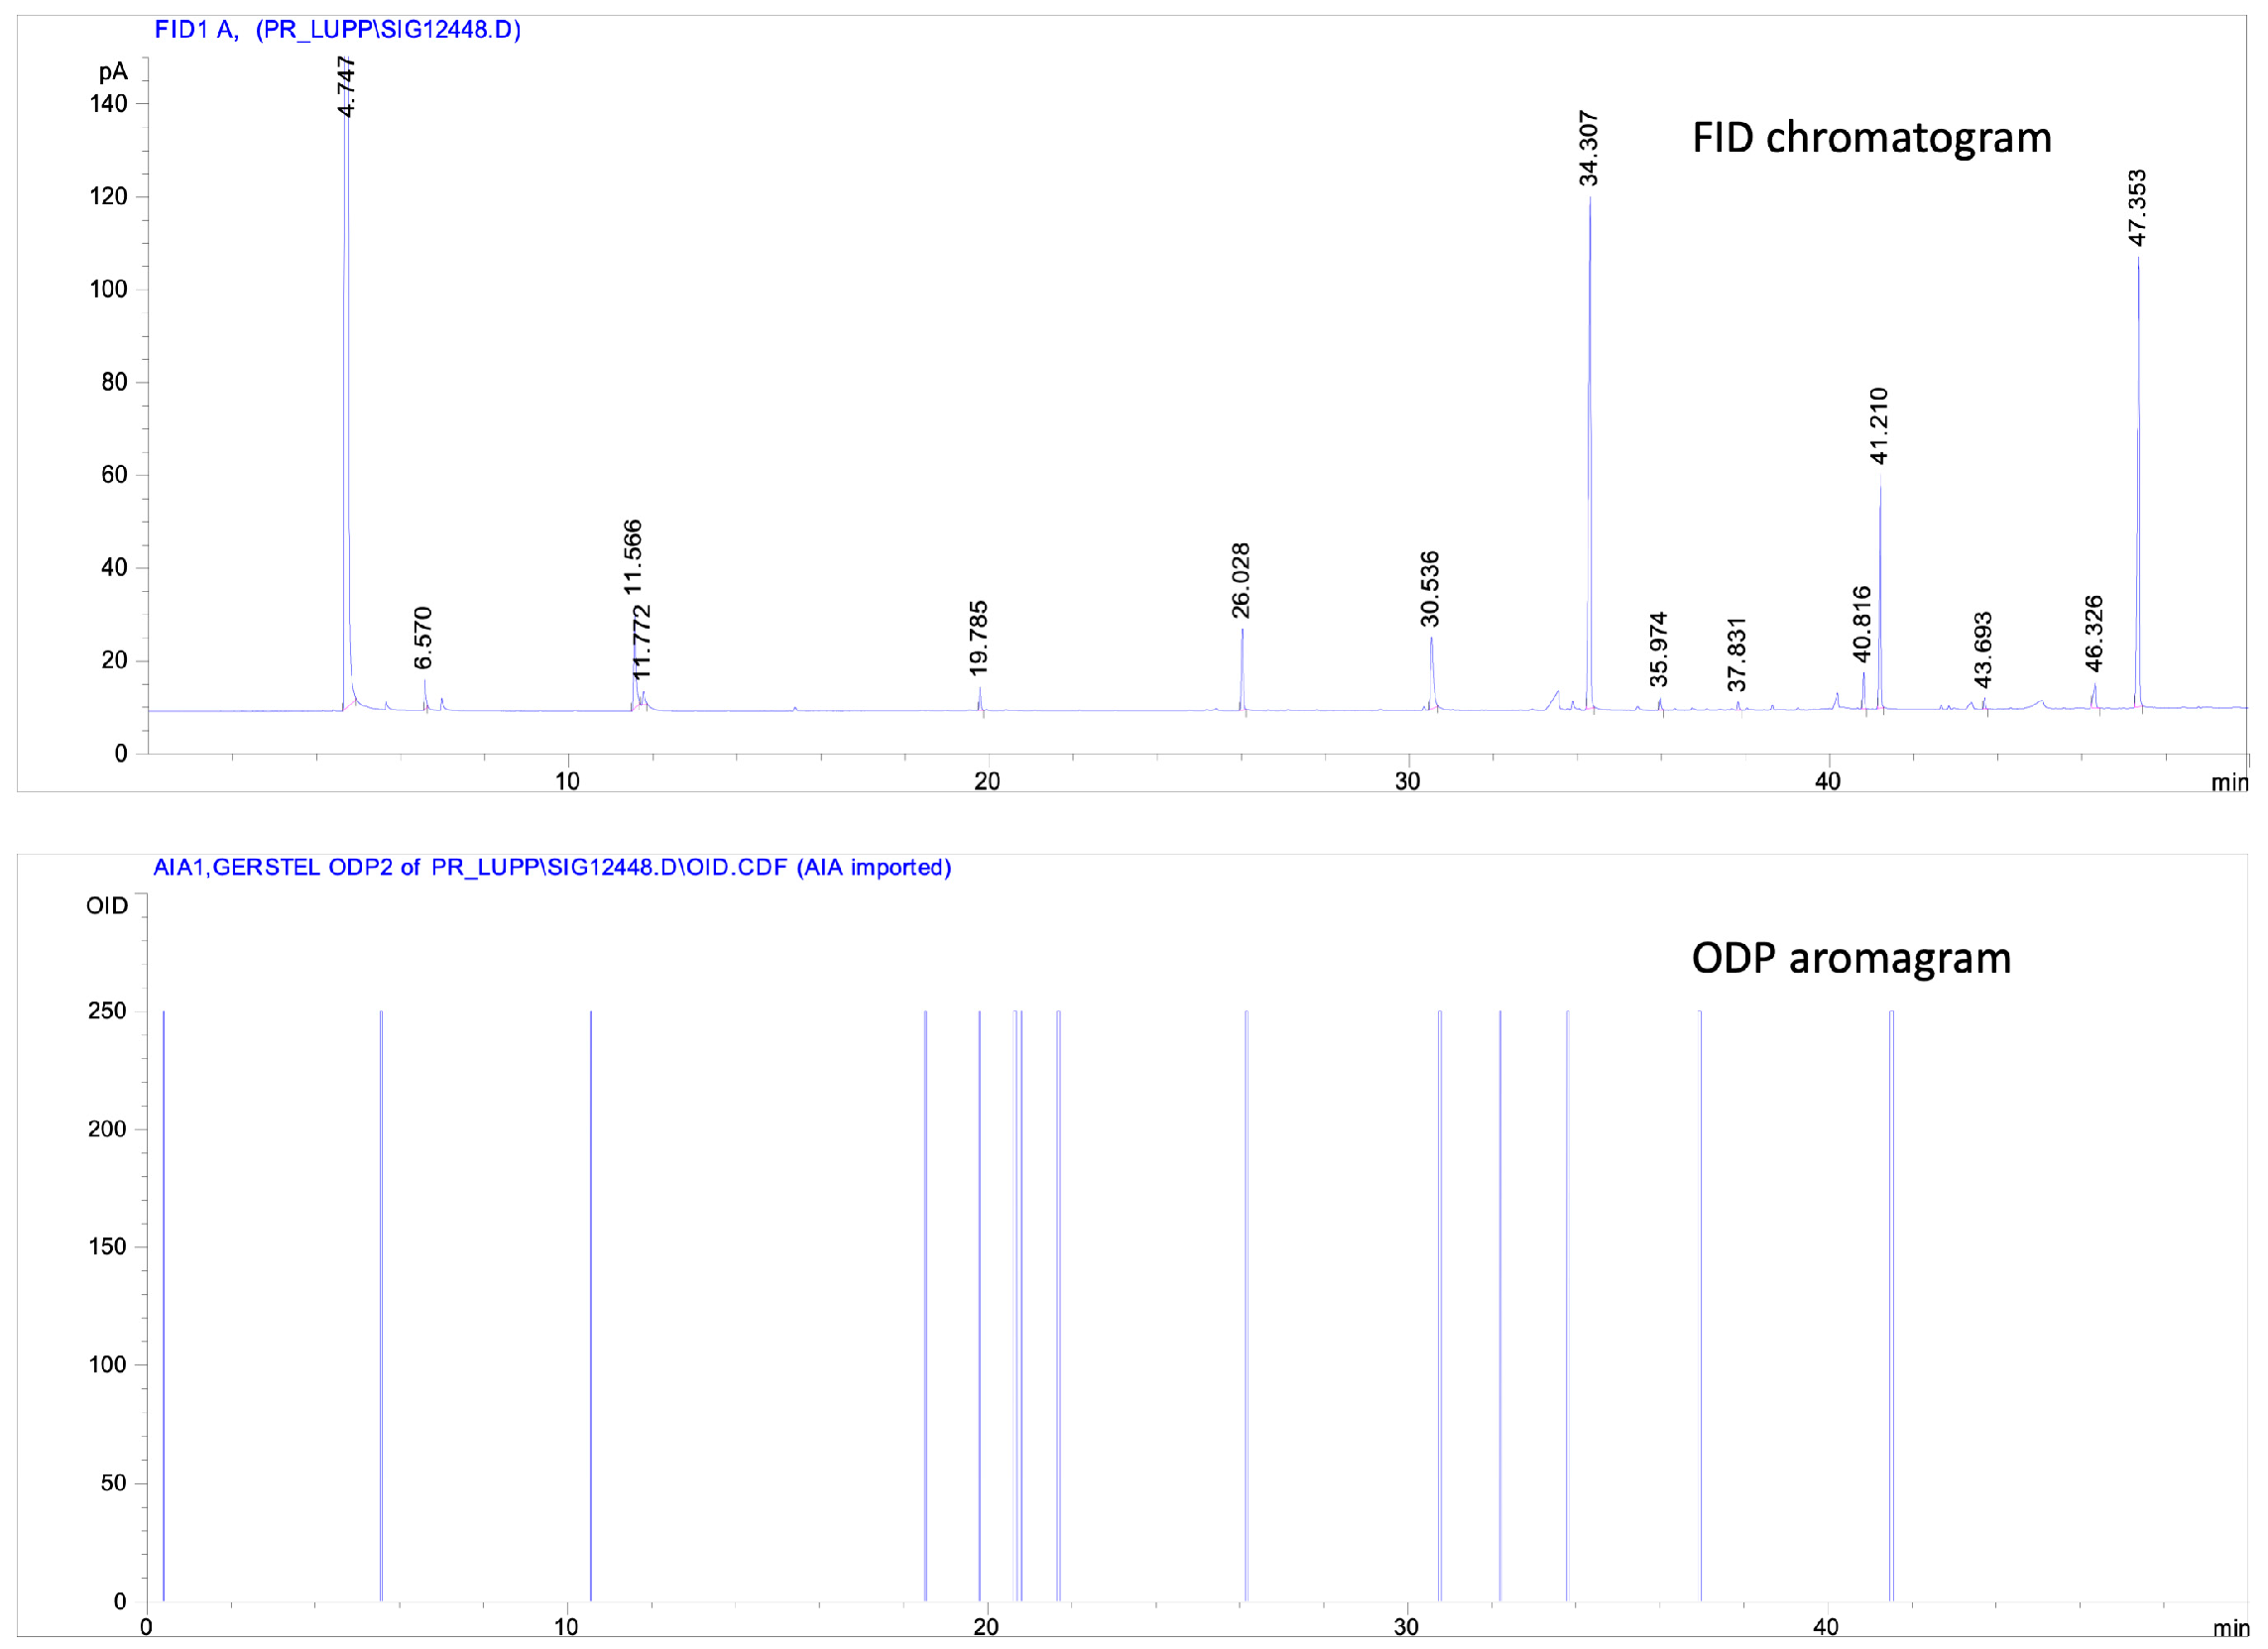The height and width of the screenshot is (1649, 2268).
Task: Click the pA axis unit label
Action: pyautogui.click(x=113, y=73)
